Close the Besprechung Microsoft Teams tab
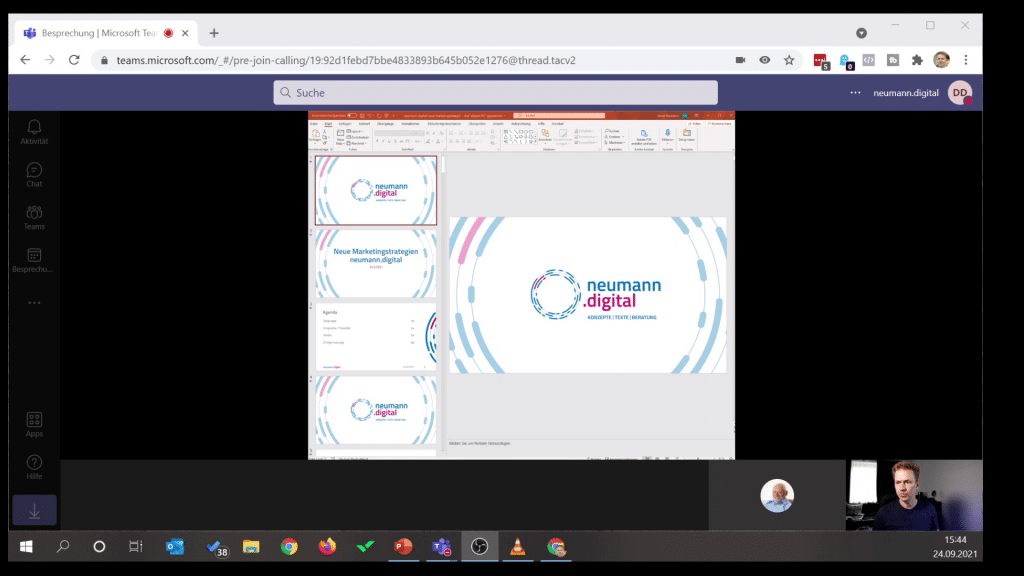This screenshot has width=1024, height=576. [185, 33]
